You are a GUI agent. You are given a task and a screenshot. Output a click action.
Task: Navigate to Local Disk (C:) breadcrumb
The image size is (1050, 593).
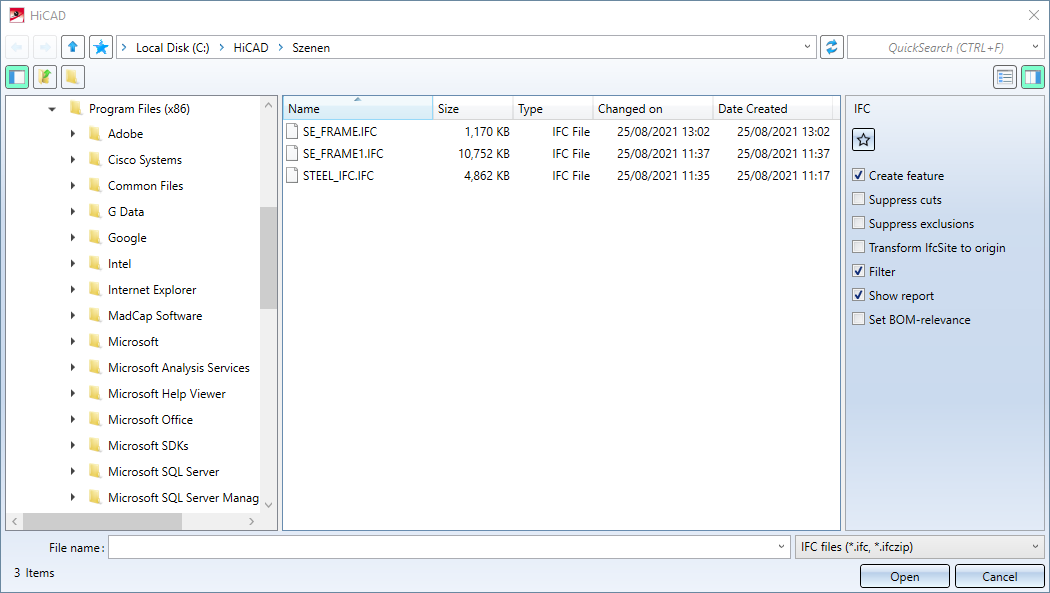(173, 48)
